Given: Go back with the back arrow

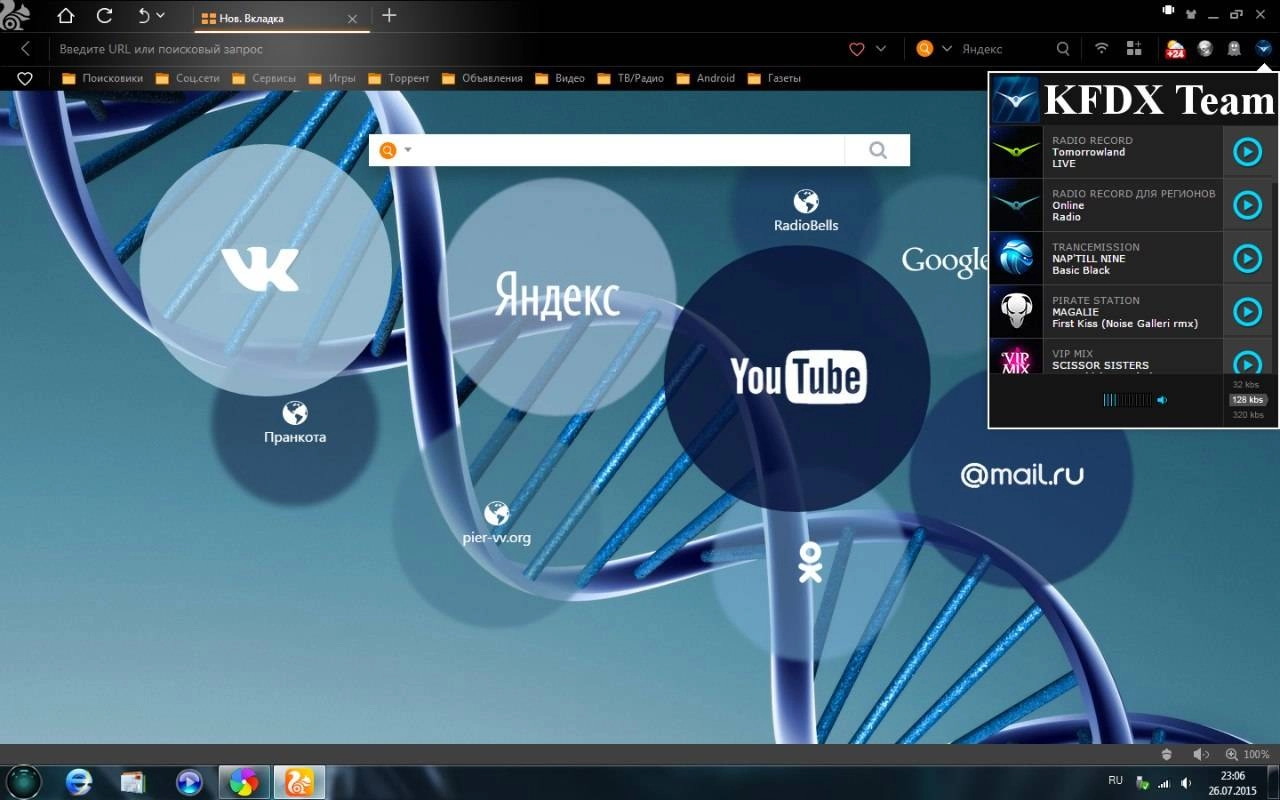Looking at the screenshot, I should click(25, 48).
